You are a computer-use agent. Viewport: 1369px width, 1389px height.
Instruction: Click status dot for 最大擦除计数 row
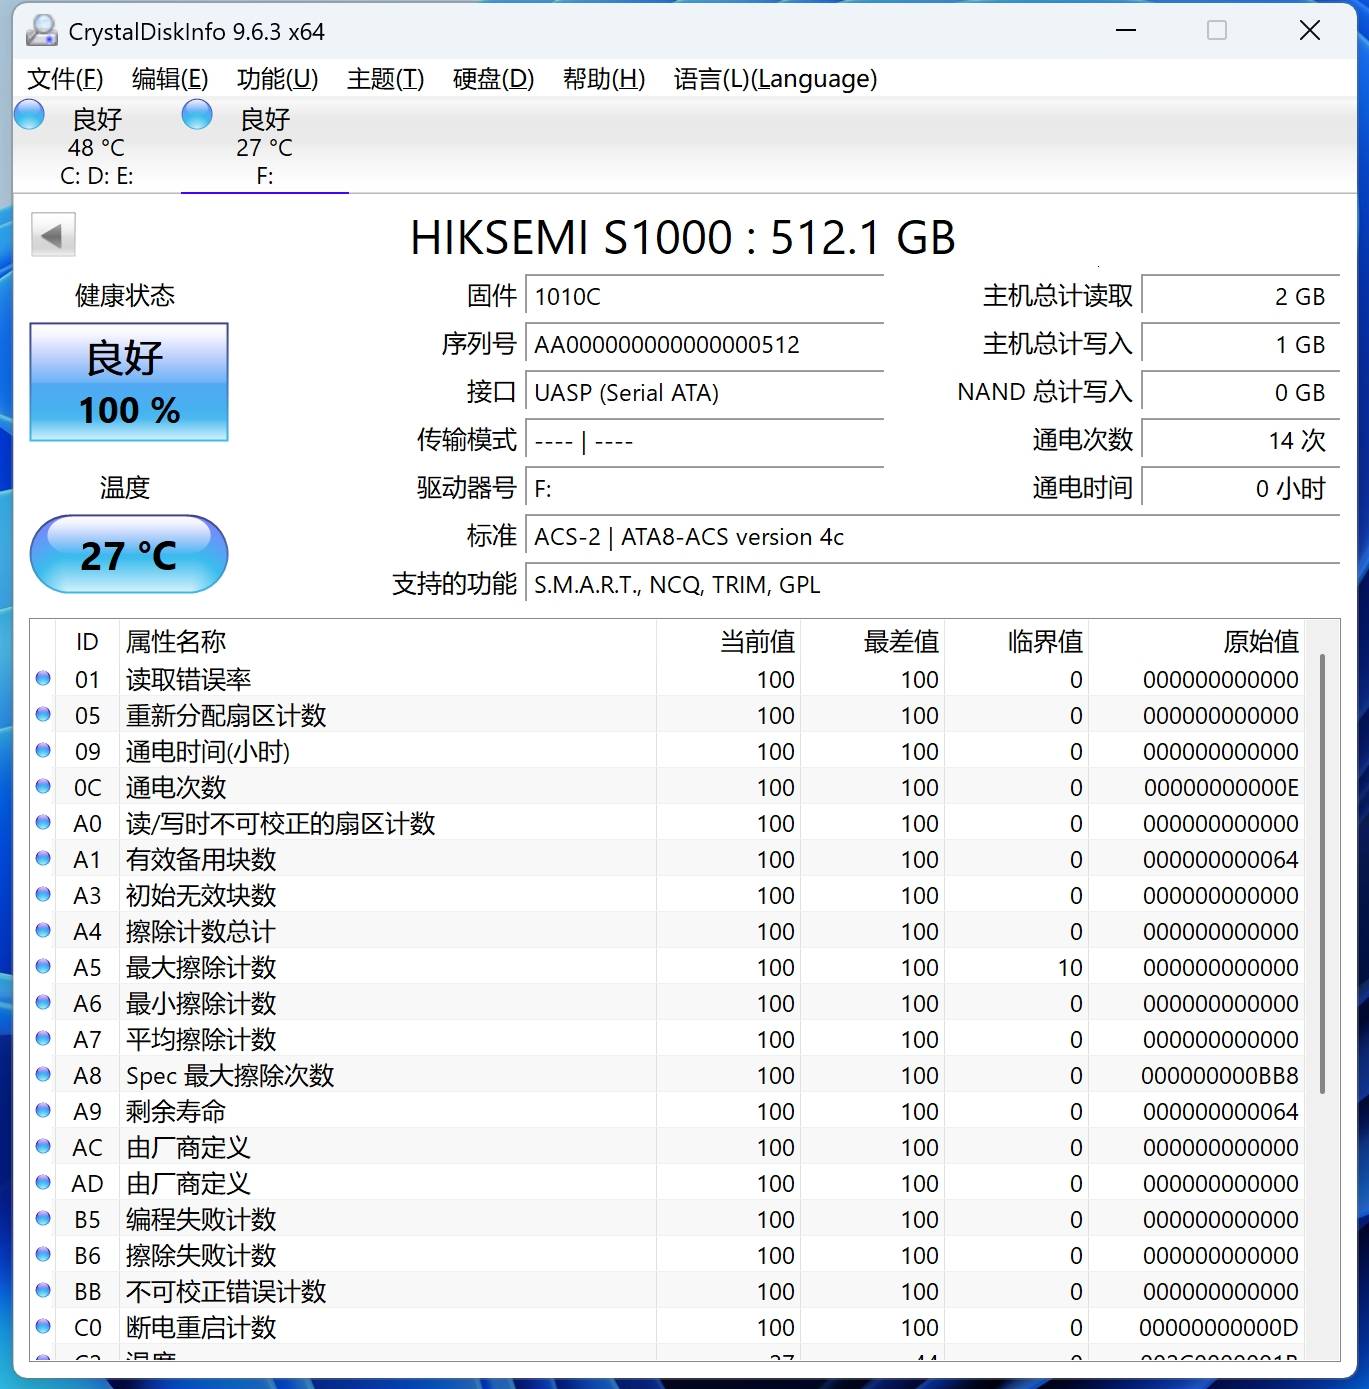coord(43,966)
